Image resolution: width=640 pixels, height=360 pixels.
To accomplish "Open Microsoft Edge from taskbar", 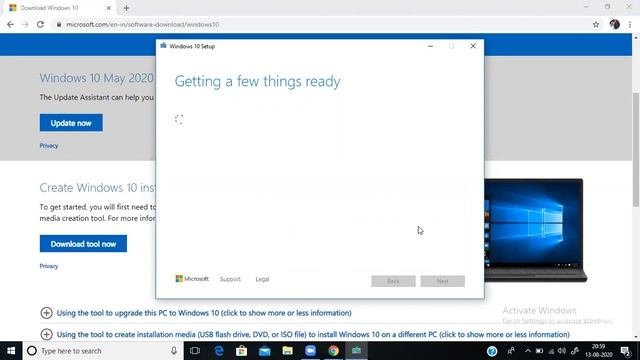I will [x=219, y=351].
